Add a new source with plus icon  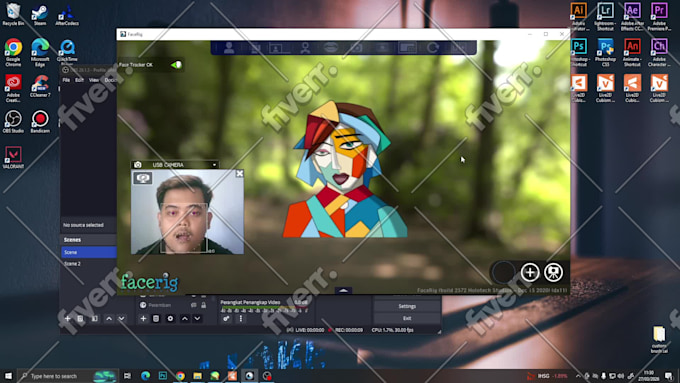[143, 319]
